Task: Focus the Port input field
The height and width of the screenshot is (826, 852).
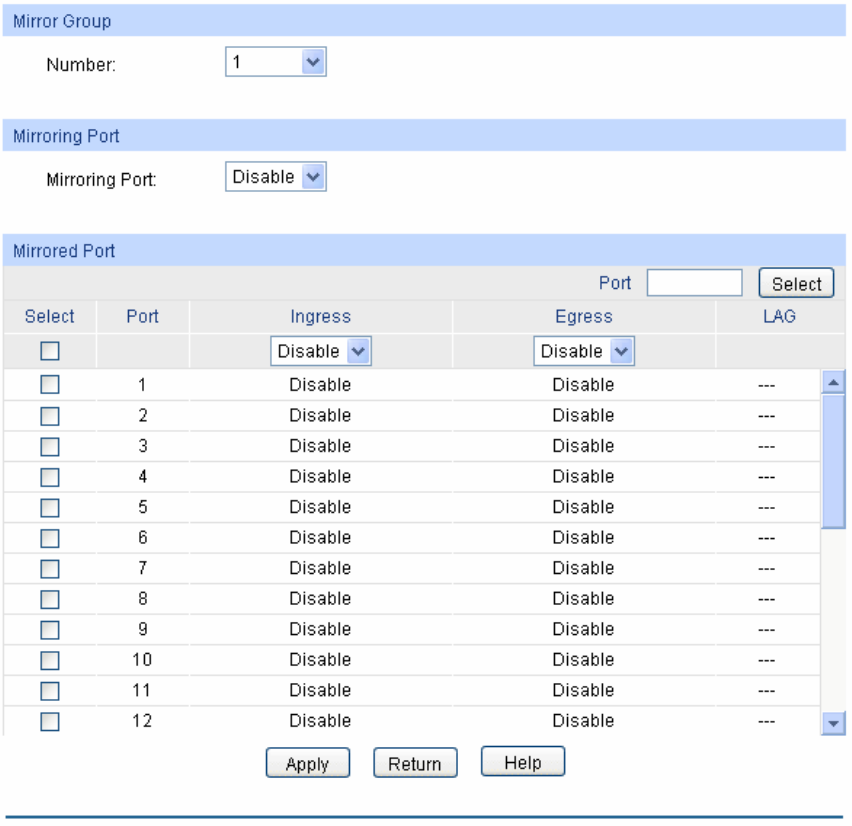Action: tap(694, 283)
